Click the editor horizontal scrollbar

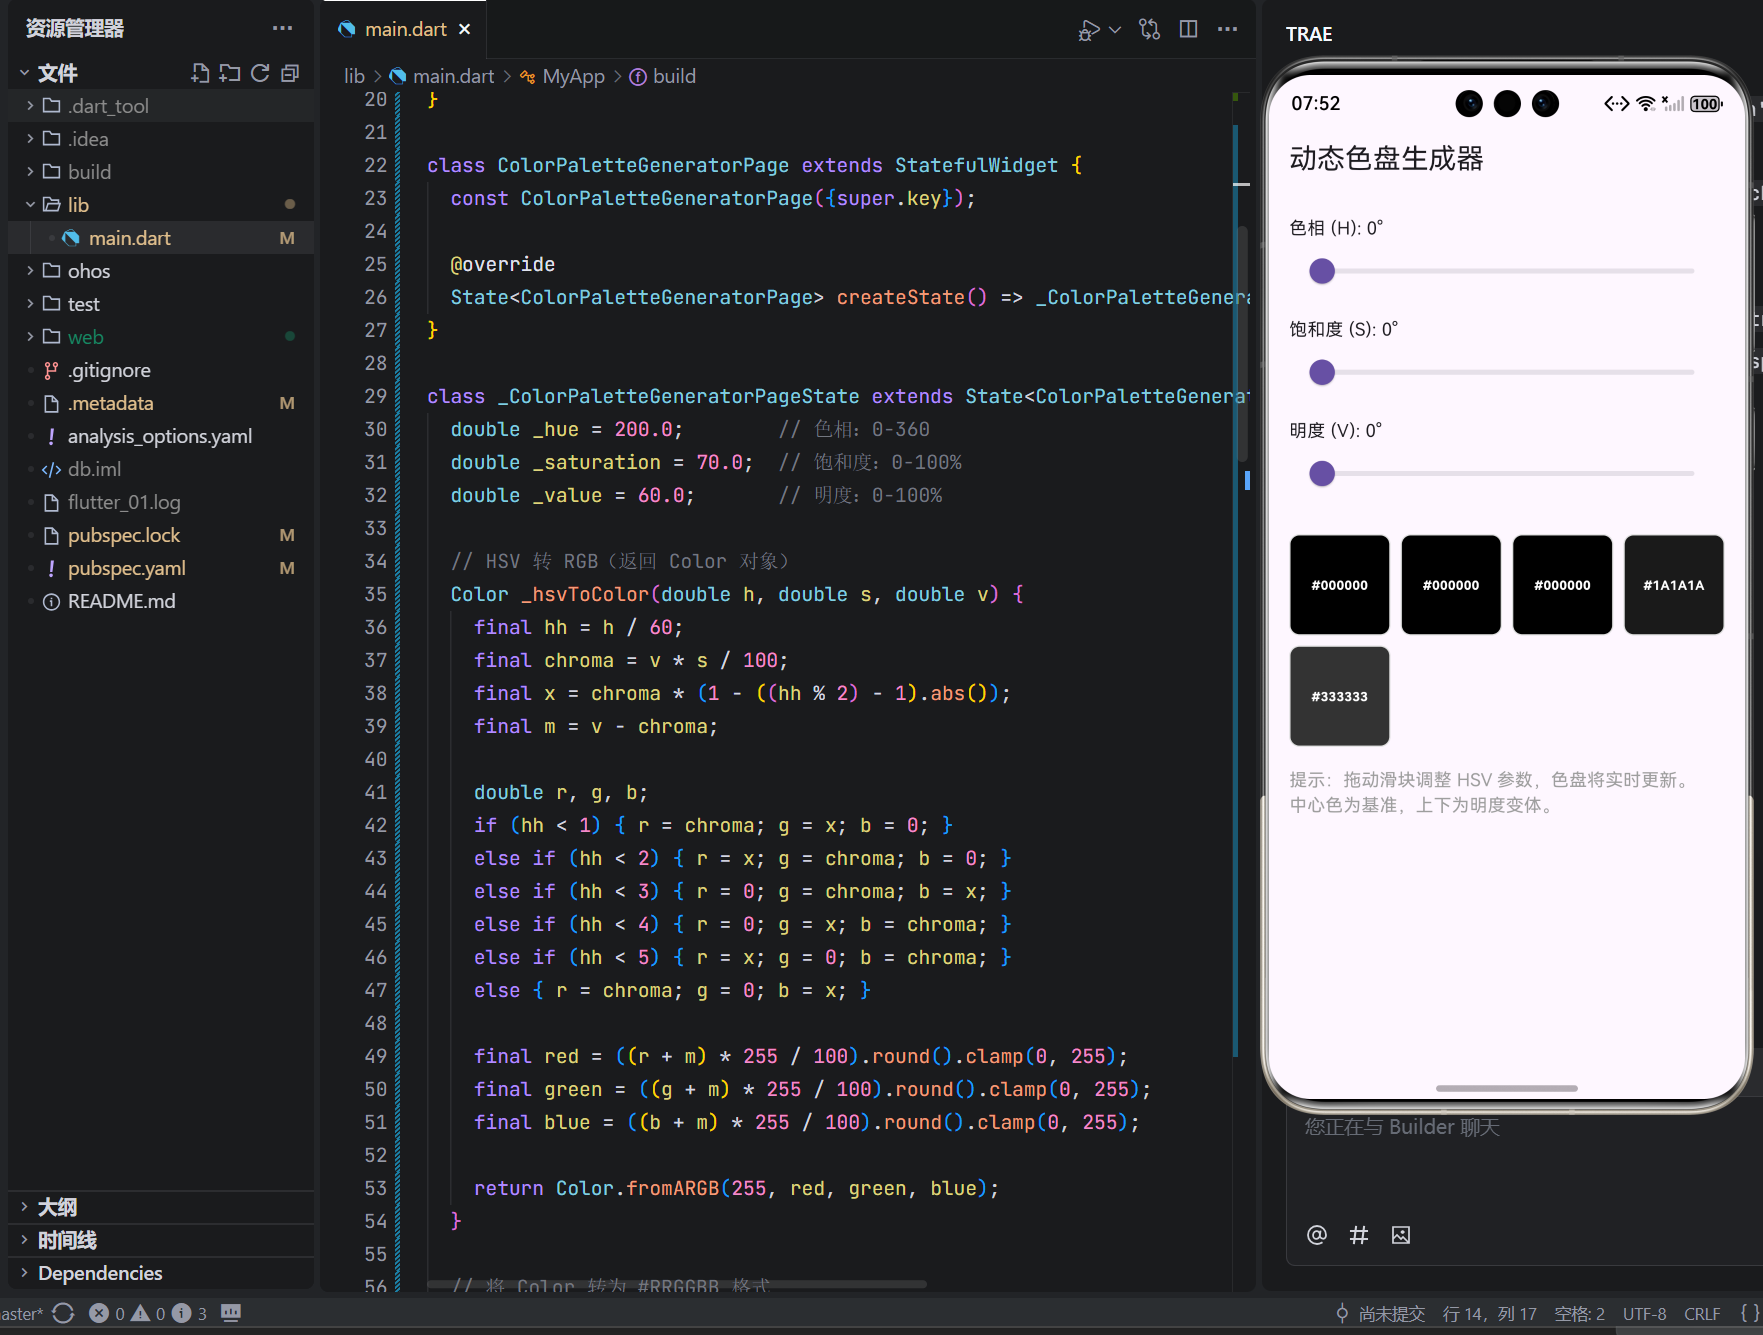click(677, 1284)
